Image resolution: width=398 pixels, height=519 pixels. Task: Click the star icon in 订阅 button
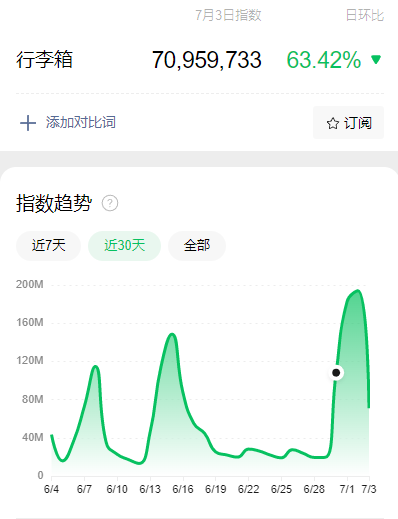(332, 123)
